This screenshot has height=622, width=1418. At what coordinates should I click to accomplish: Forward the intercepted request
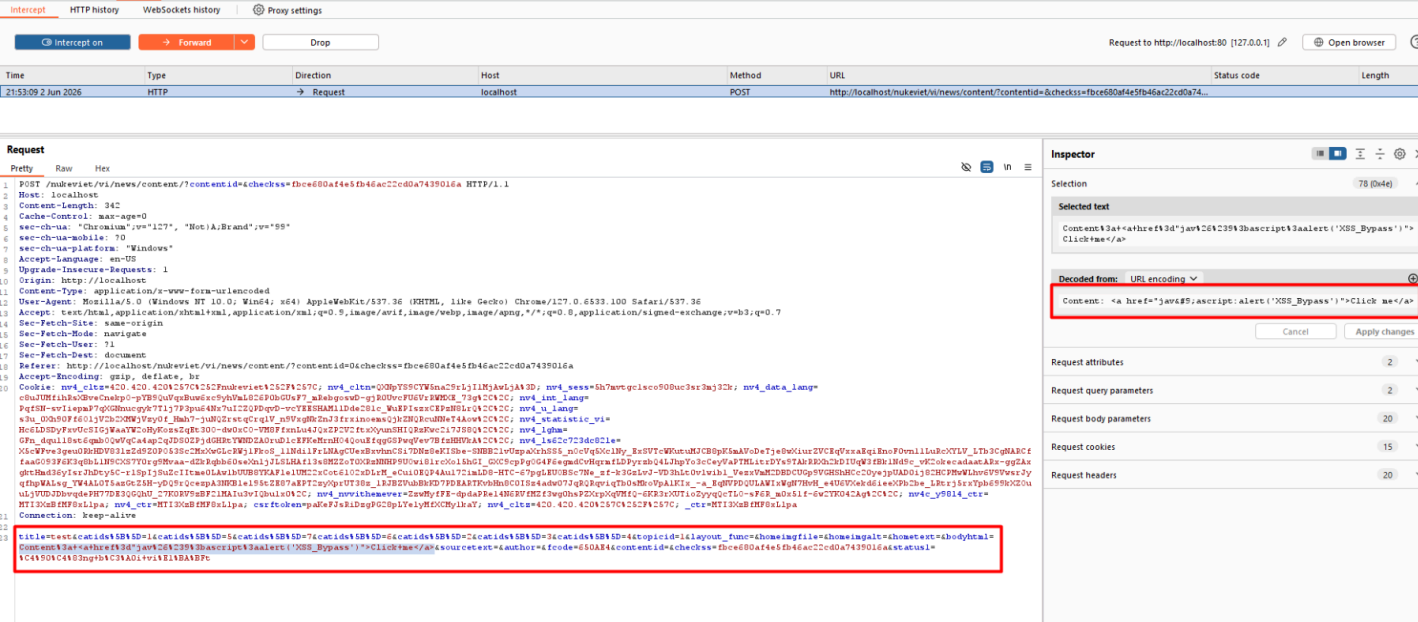[x=186, y=43]
